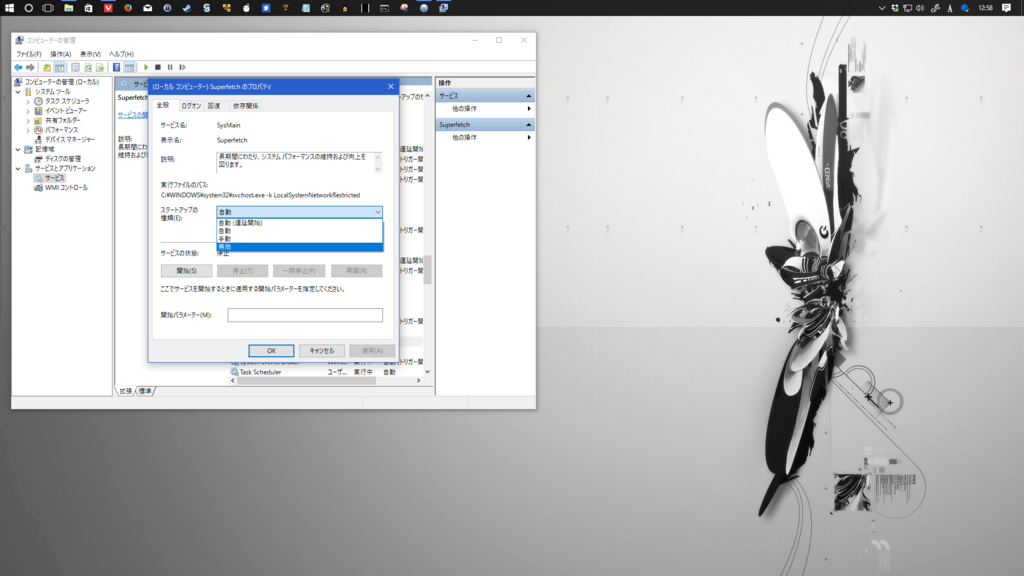Viewport: 1024px width, 576px height.
Task: Open the Action Center notification icon
Action: [1006, 8]
